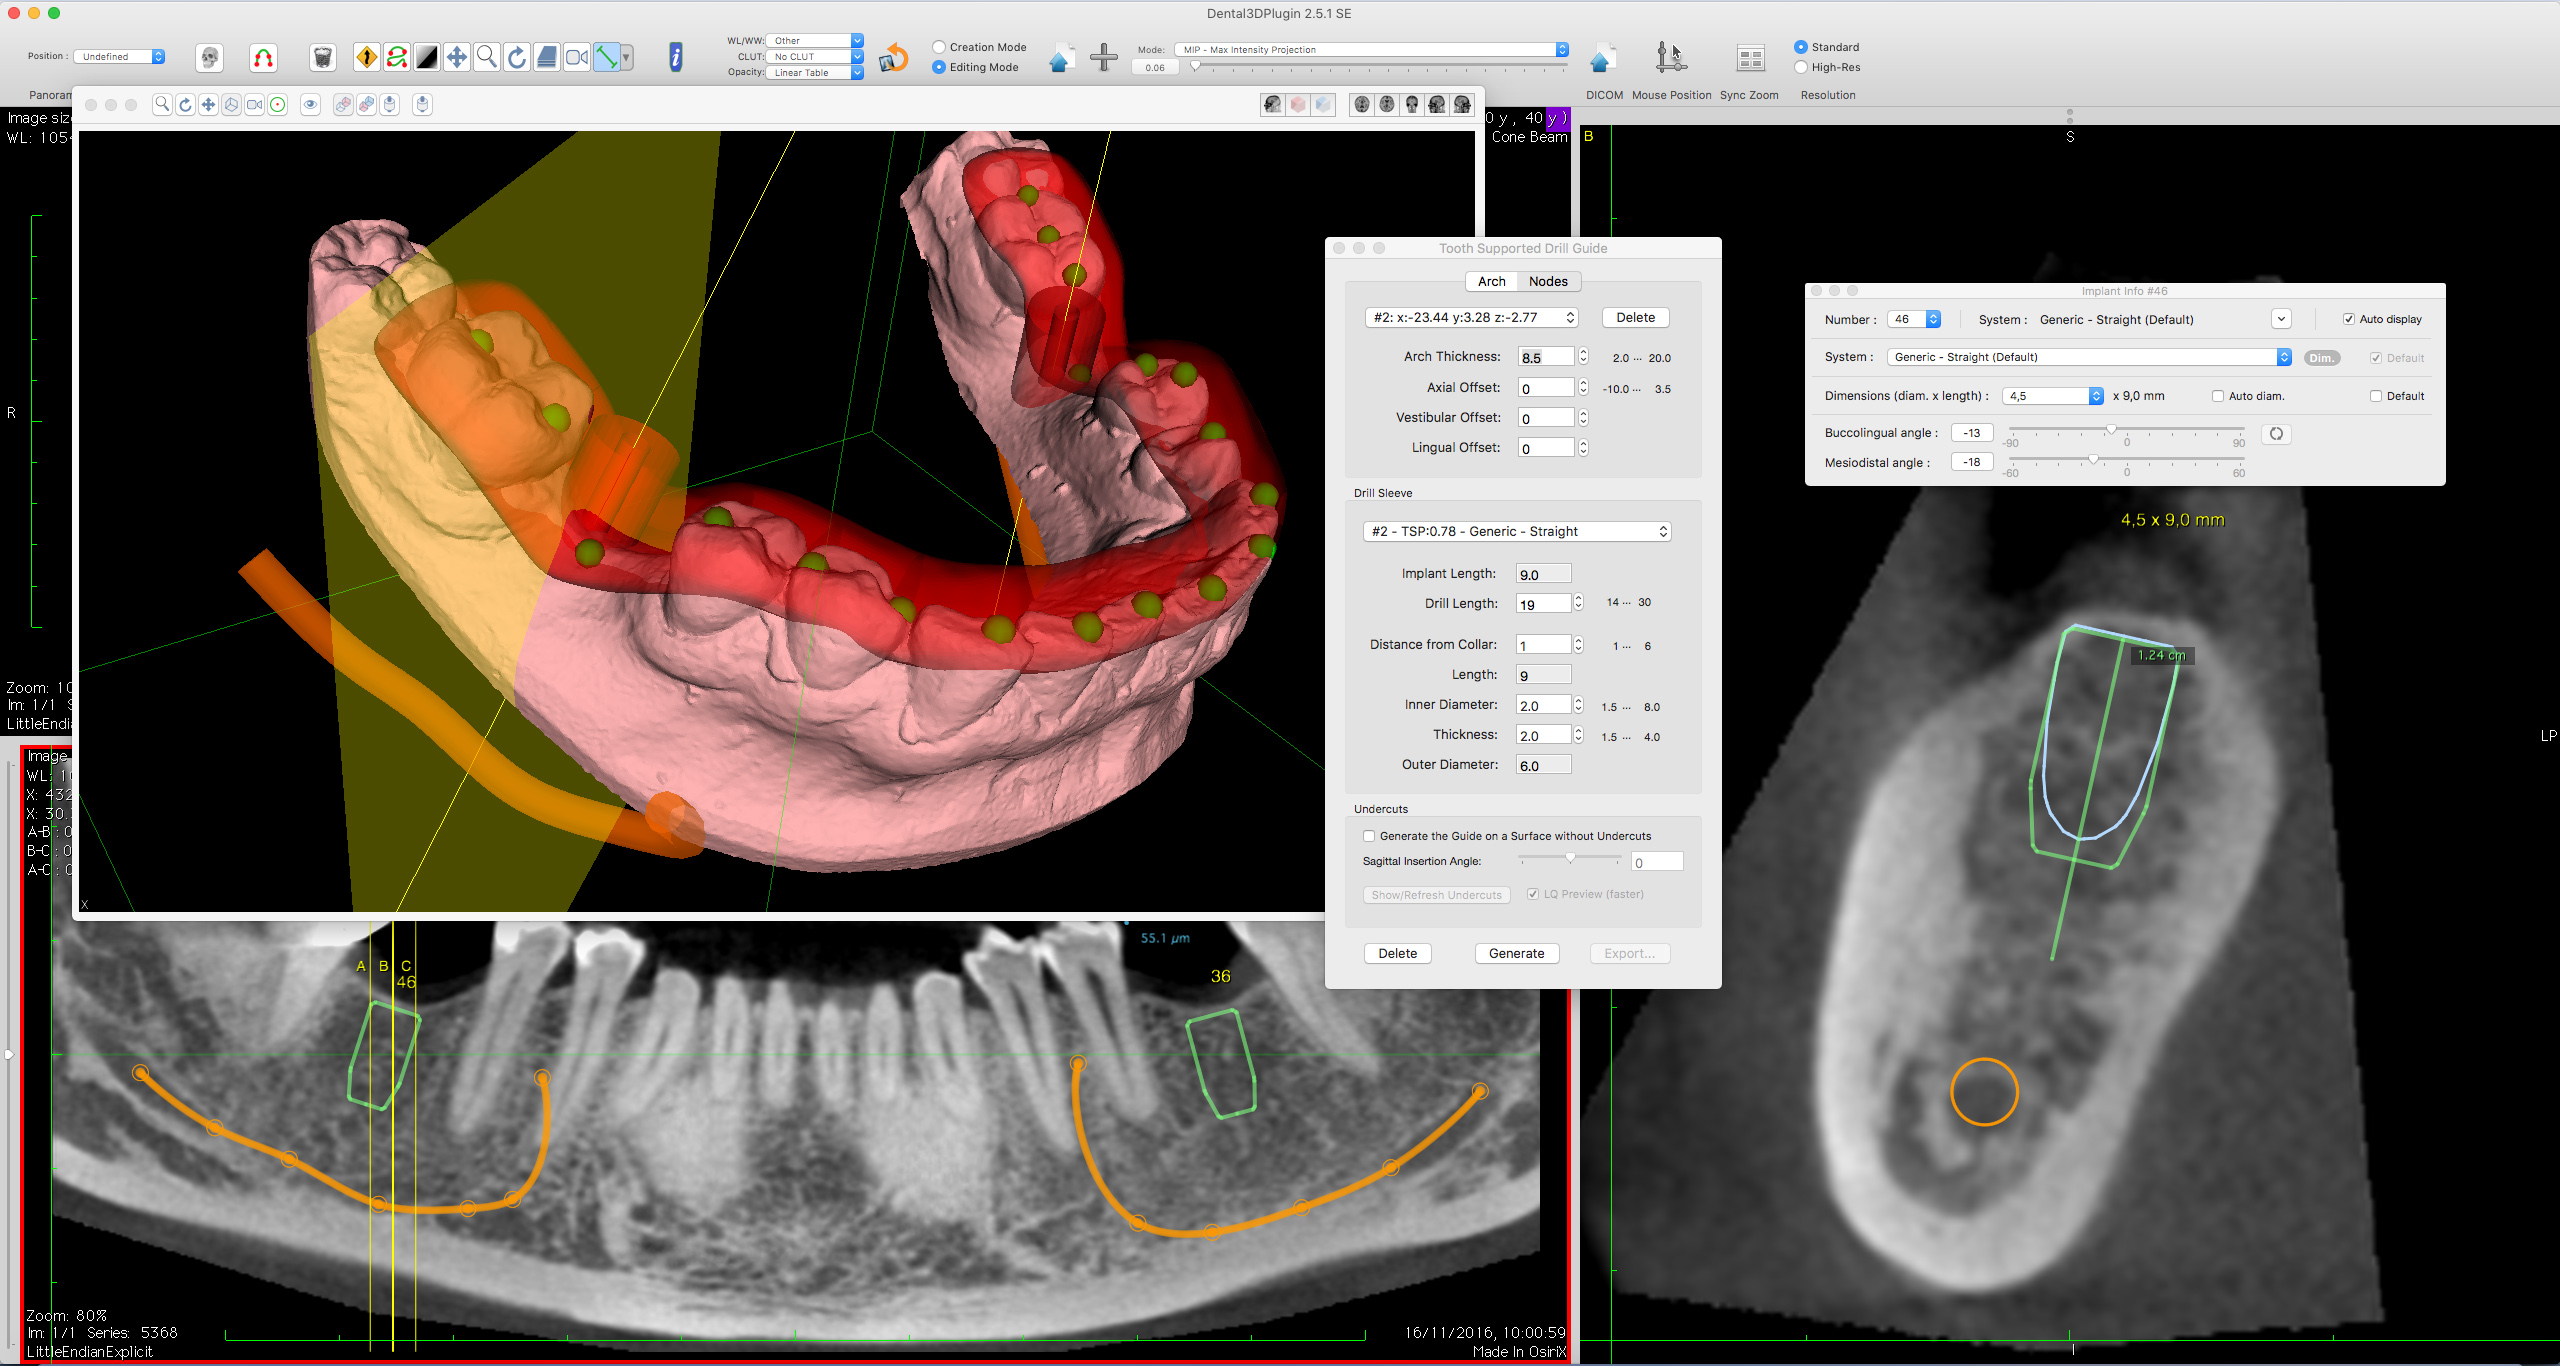
Task: Toggle the Auto display checkbox
Action: coord(2348,319)
